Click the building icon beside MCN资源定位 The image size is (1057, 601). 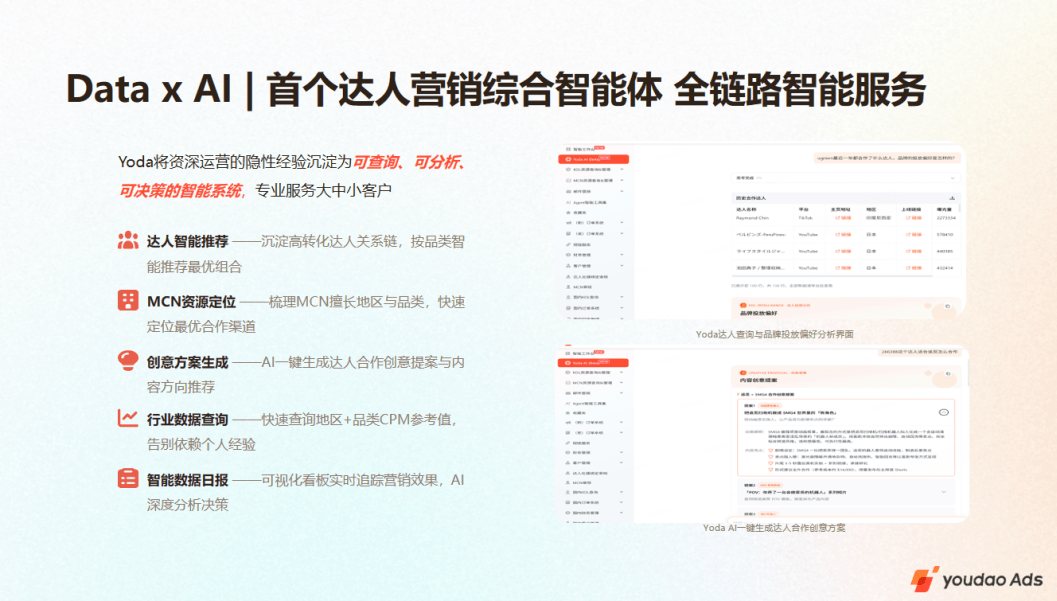(x=127, y=300)
